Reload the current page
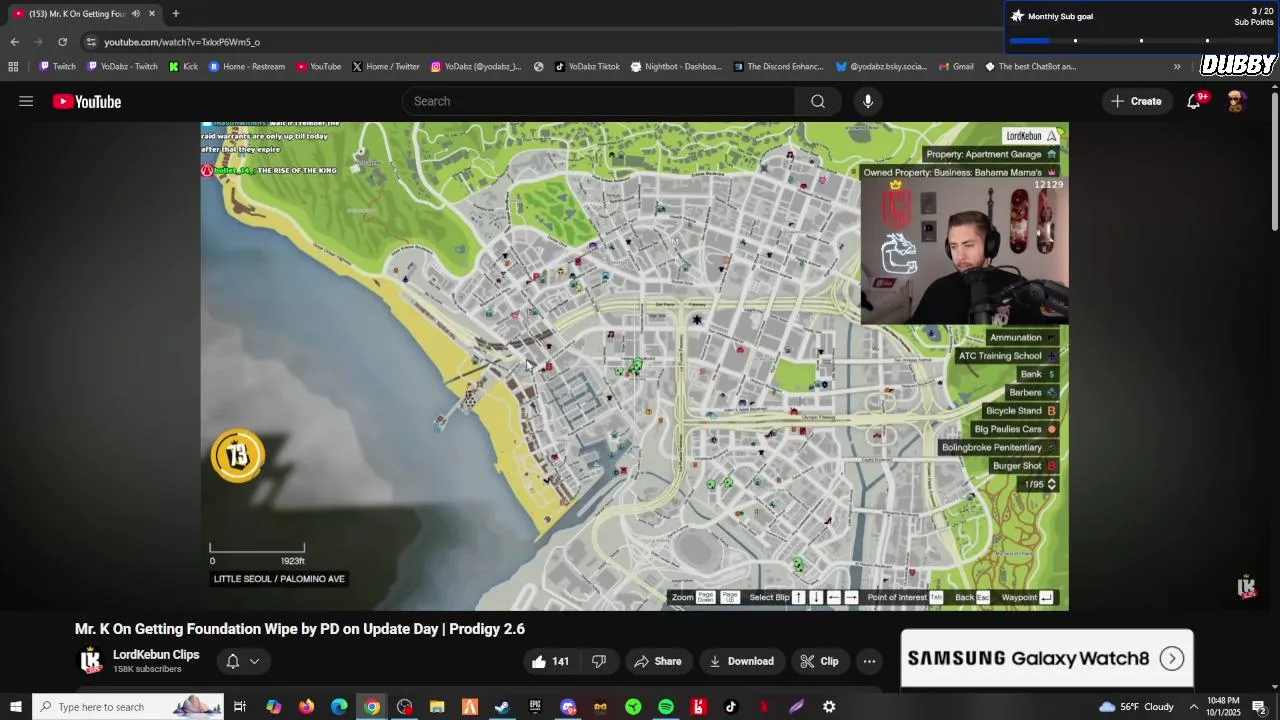 [62, 42]
